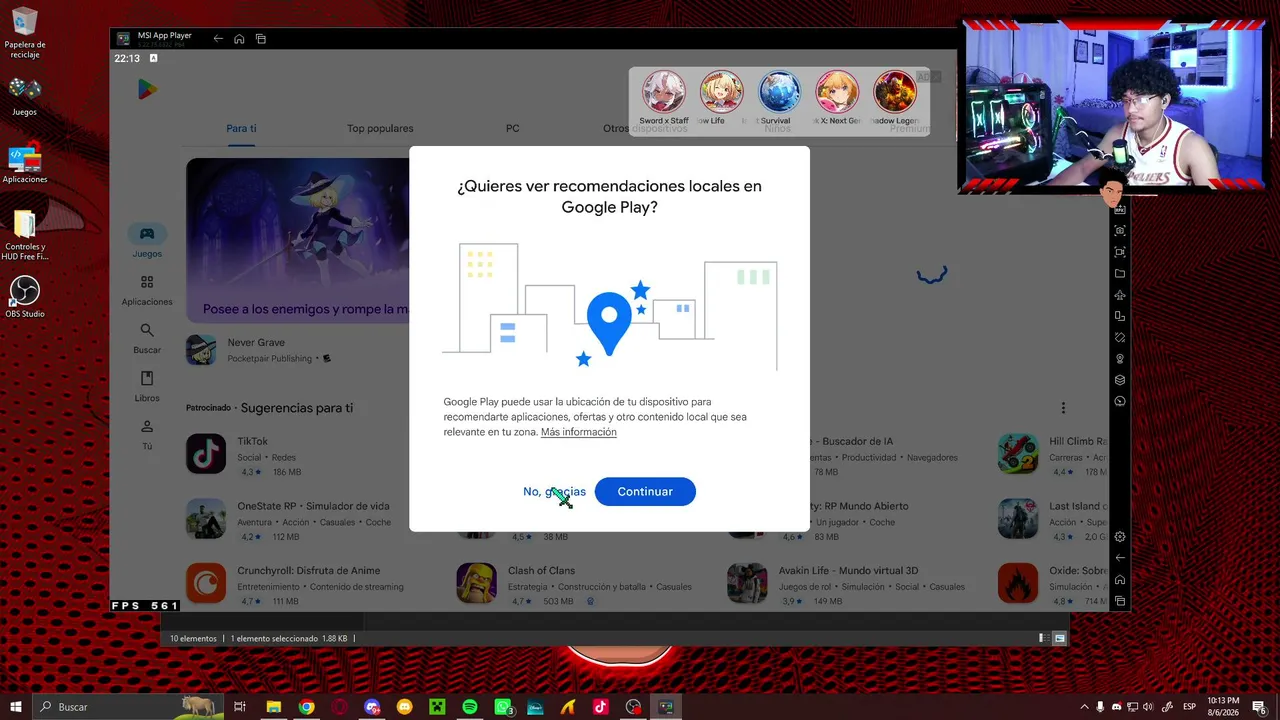The image size is (1280, 720).
Task: Select the 'Para ti' tab
Action: [241, 128]
